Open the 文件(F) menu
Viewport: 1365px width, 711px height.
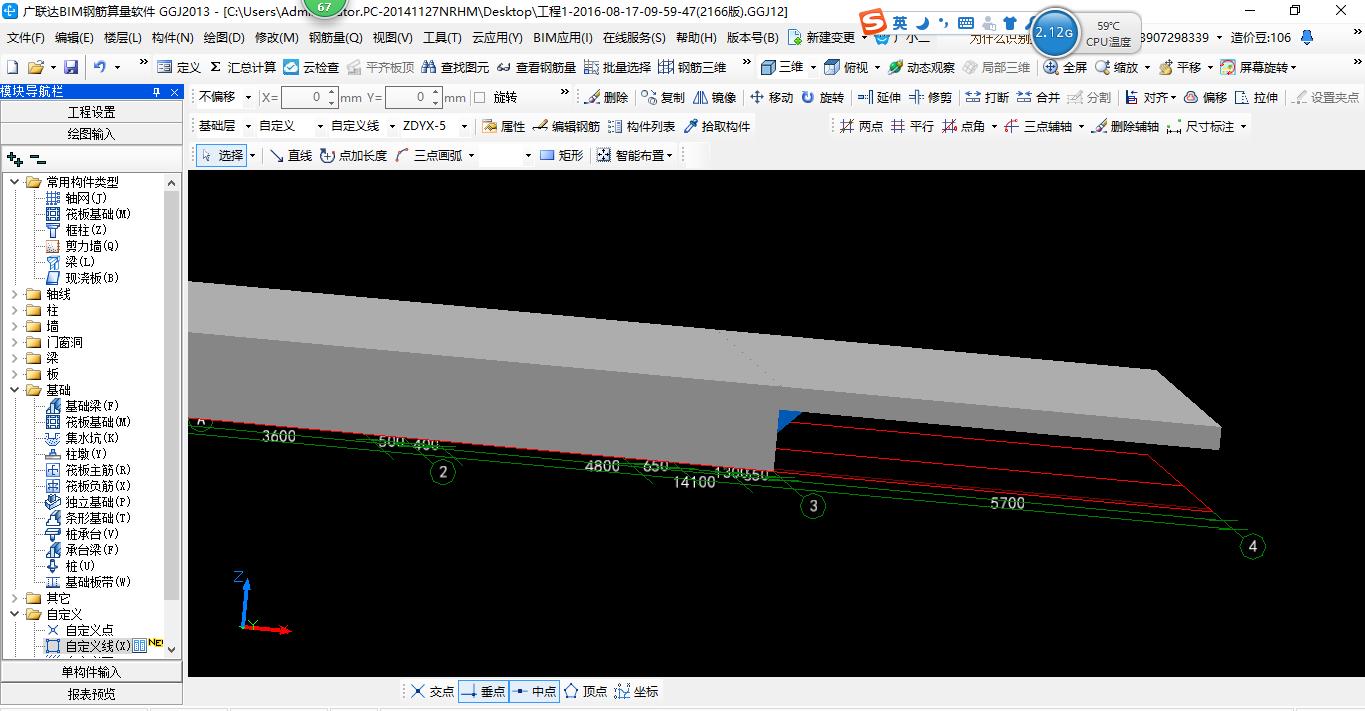(x=25, y=37)
